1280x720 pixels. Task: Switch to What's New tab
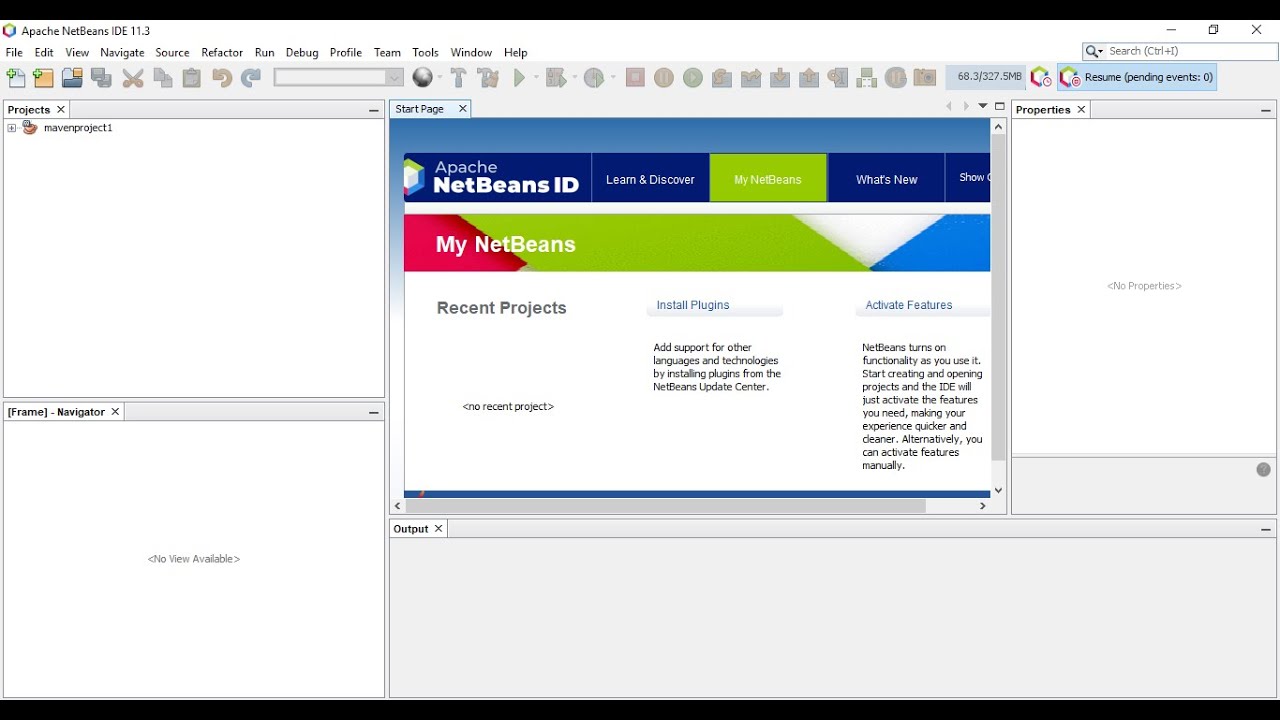(886, 180)
